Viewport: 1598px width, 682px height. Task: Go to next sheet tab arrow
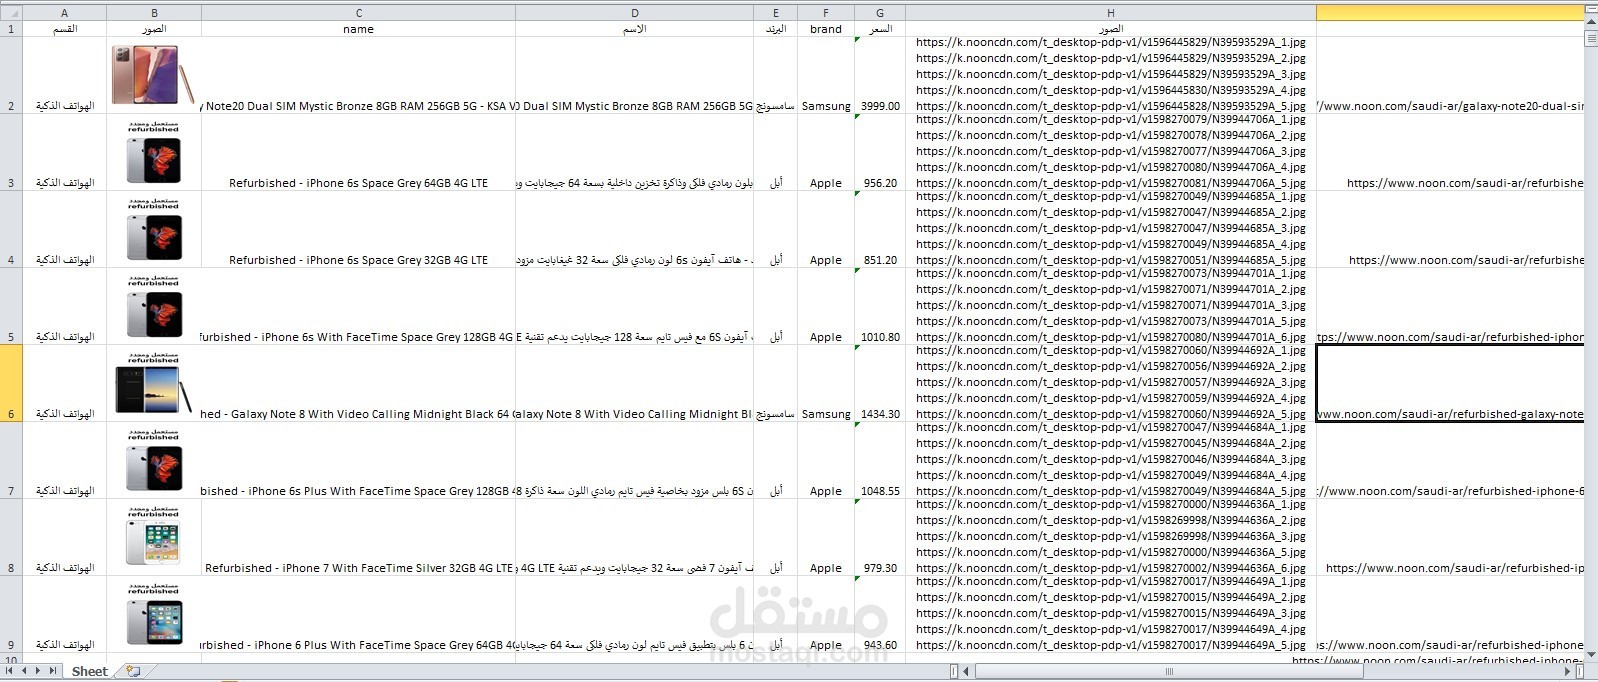[x=39, y=671]
